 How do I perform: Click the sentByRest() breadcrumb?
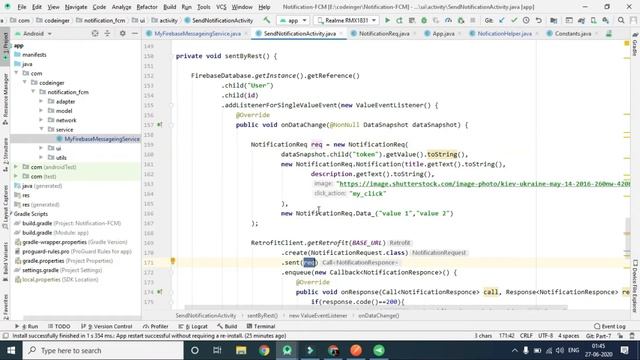point(262,316)
